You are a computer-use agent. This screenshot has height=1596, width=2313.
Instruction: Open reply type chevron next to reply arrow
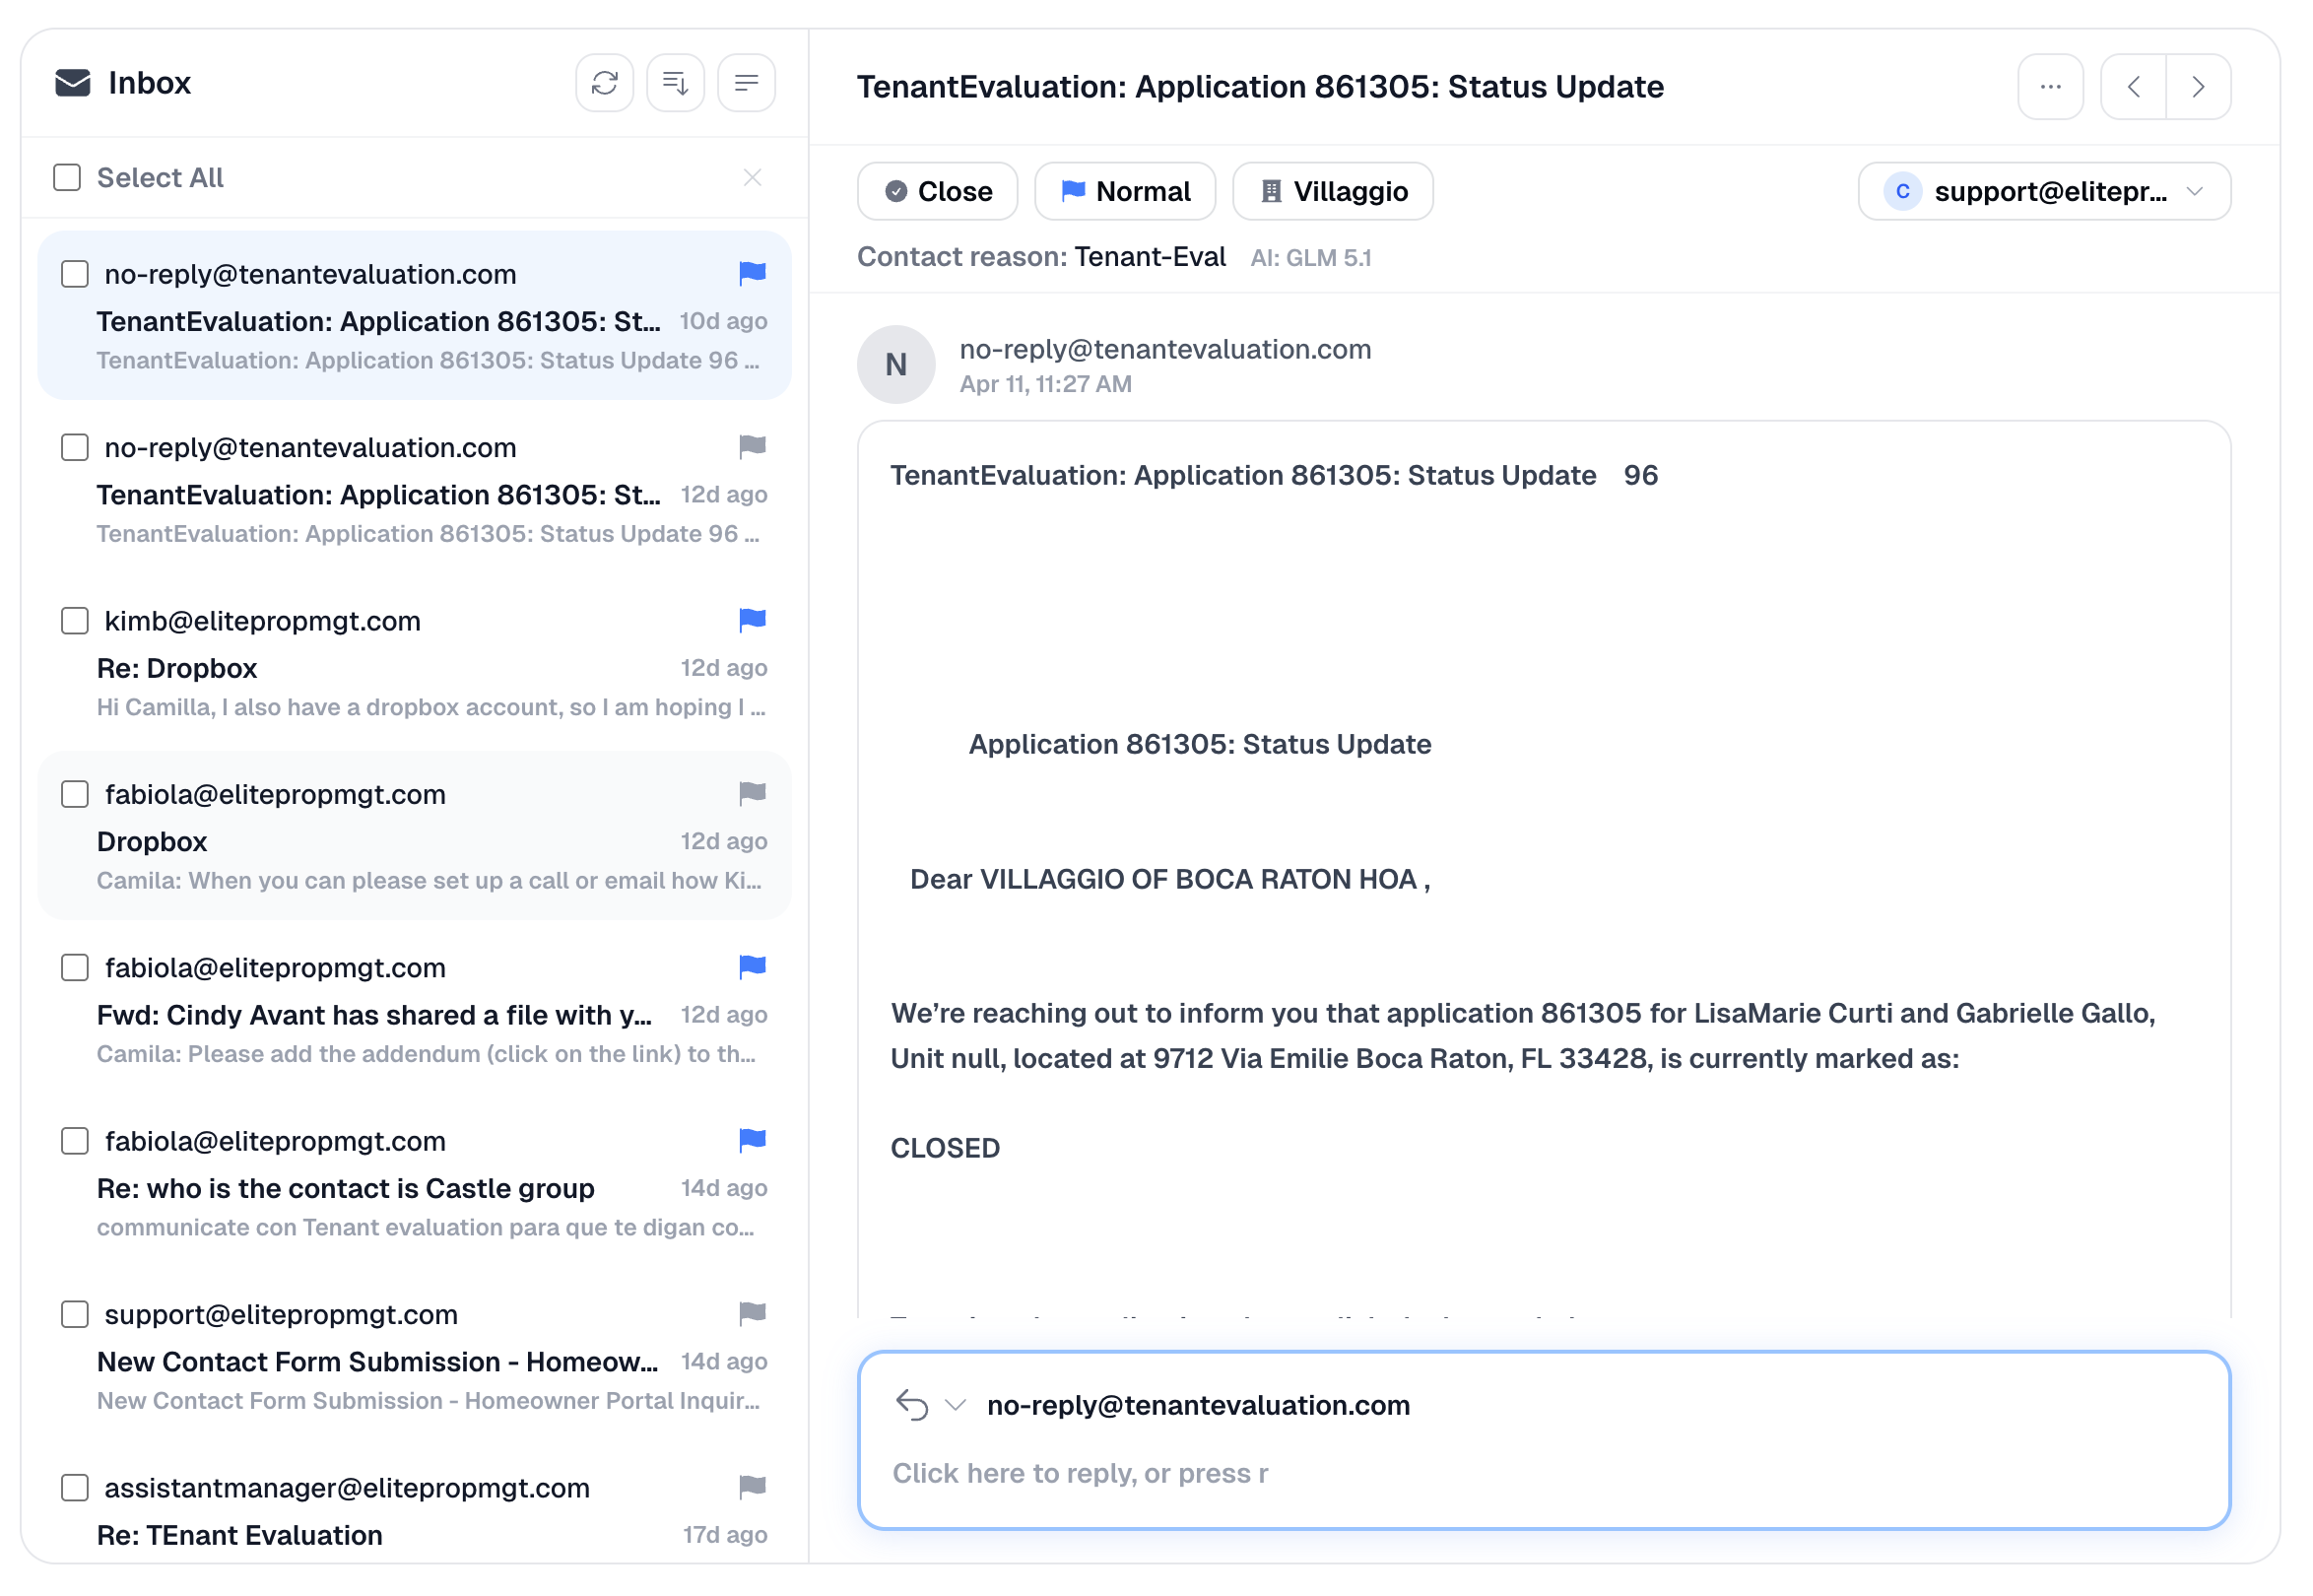[956, 1406]
